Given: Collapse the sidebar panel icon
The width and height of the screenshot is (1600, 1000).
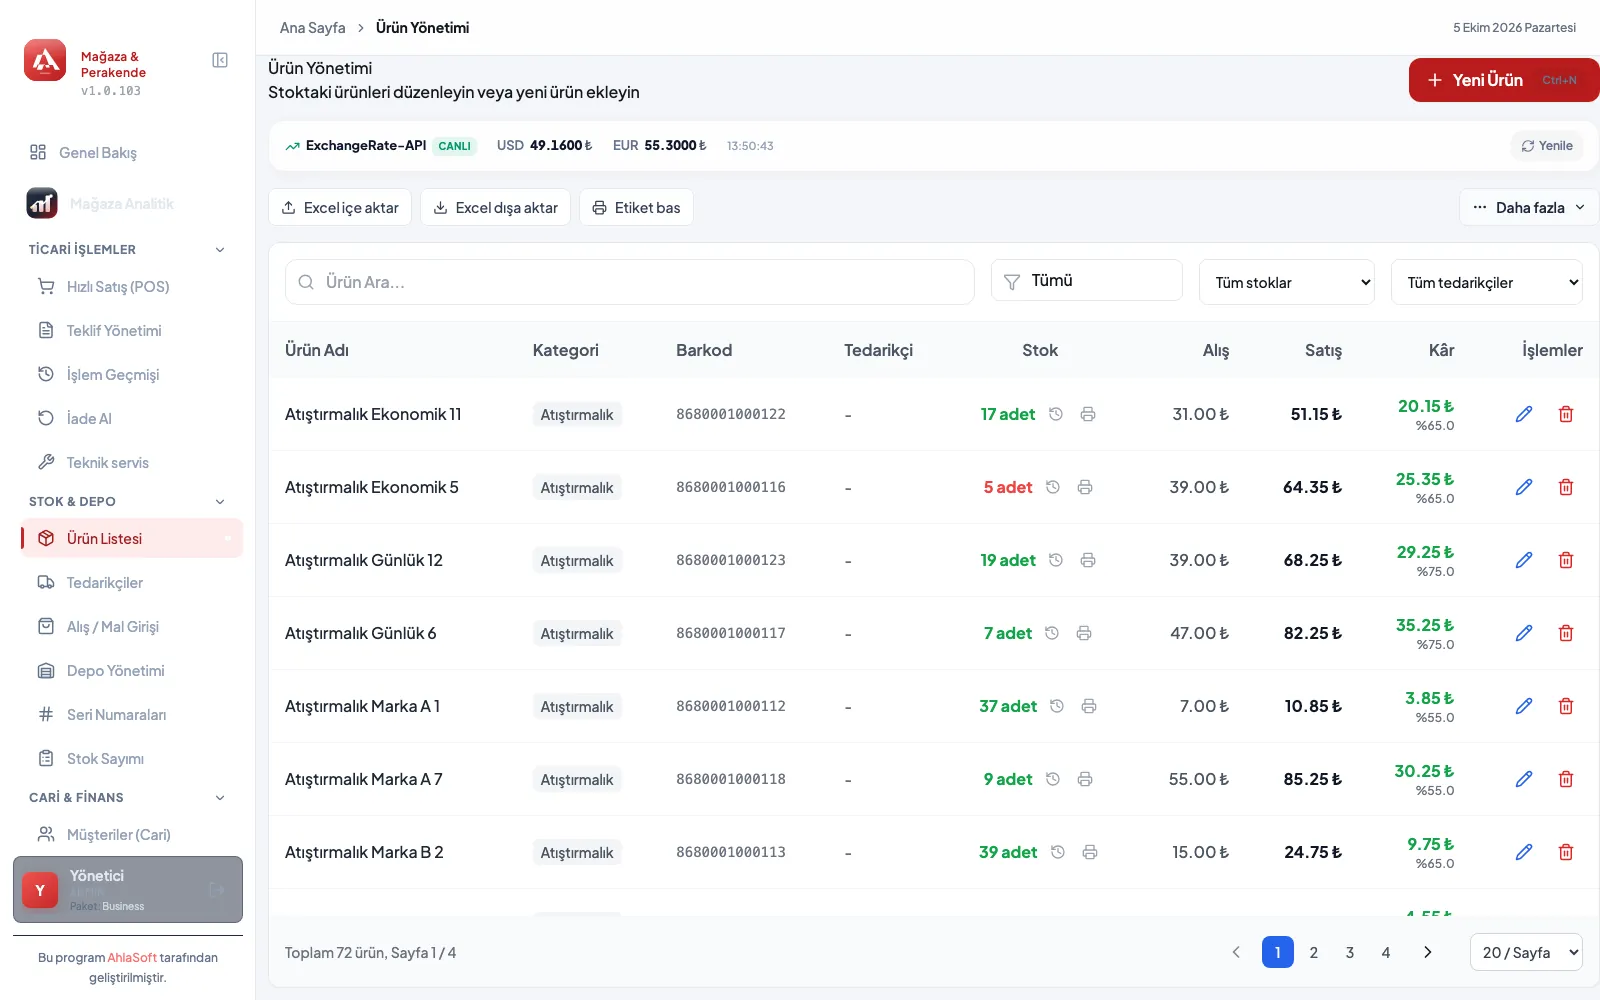Looking at the screenshot, I should point(220,60).
